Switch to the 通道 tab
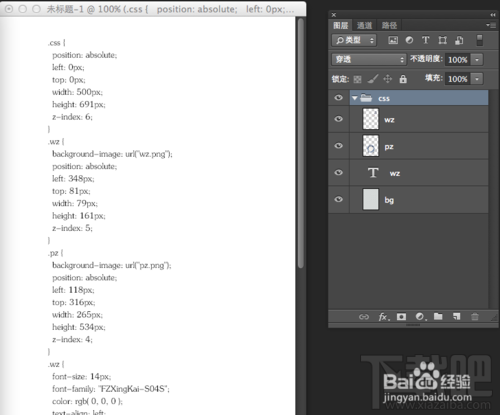 click(364, 25)
